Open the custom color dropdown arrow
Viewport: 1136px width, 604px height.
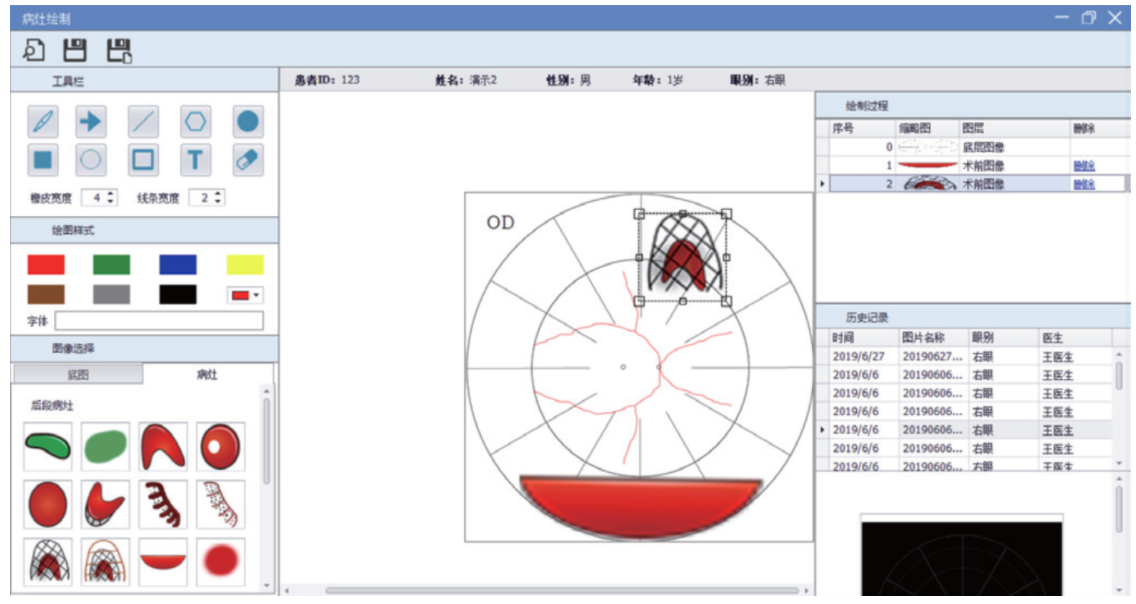(256, 295)
